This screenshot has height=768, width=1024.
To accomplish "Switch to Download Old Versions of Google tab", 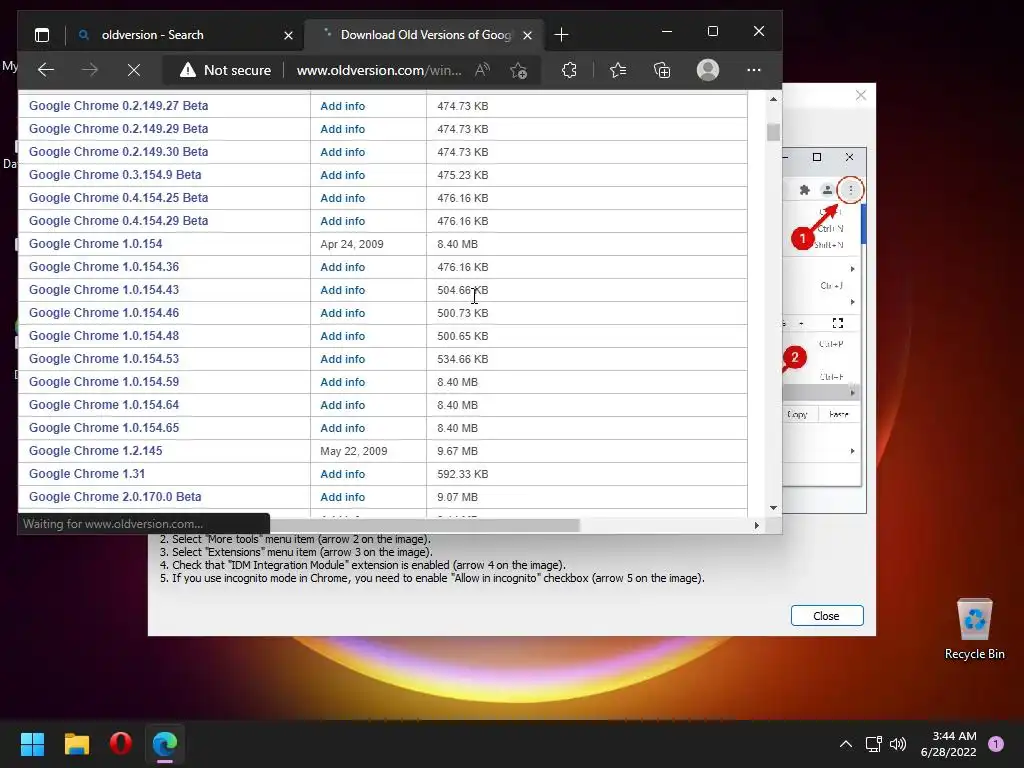I will [423, 35].
